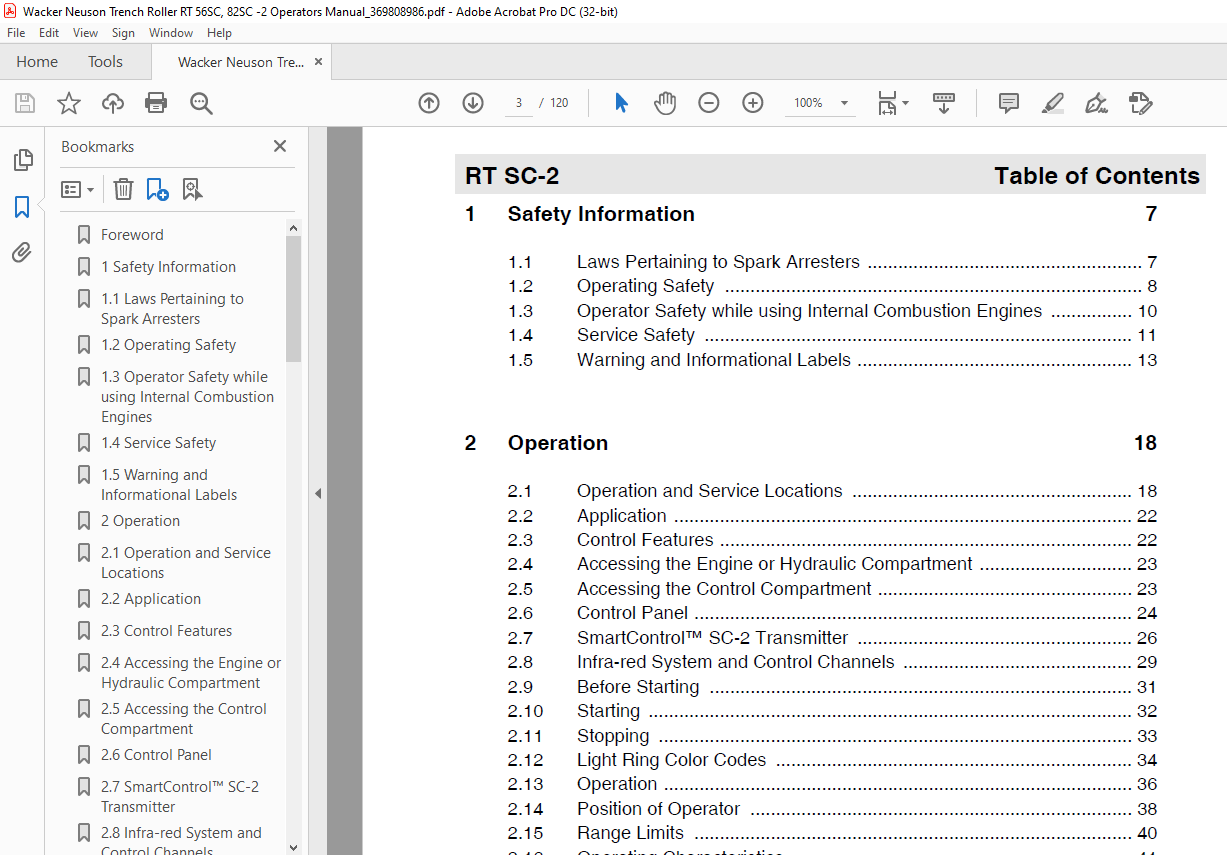Collapse the navigation pane arrow
This screenshot has height=855, width=1227.
click(x=318, y=493)
